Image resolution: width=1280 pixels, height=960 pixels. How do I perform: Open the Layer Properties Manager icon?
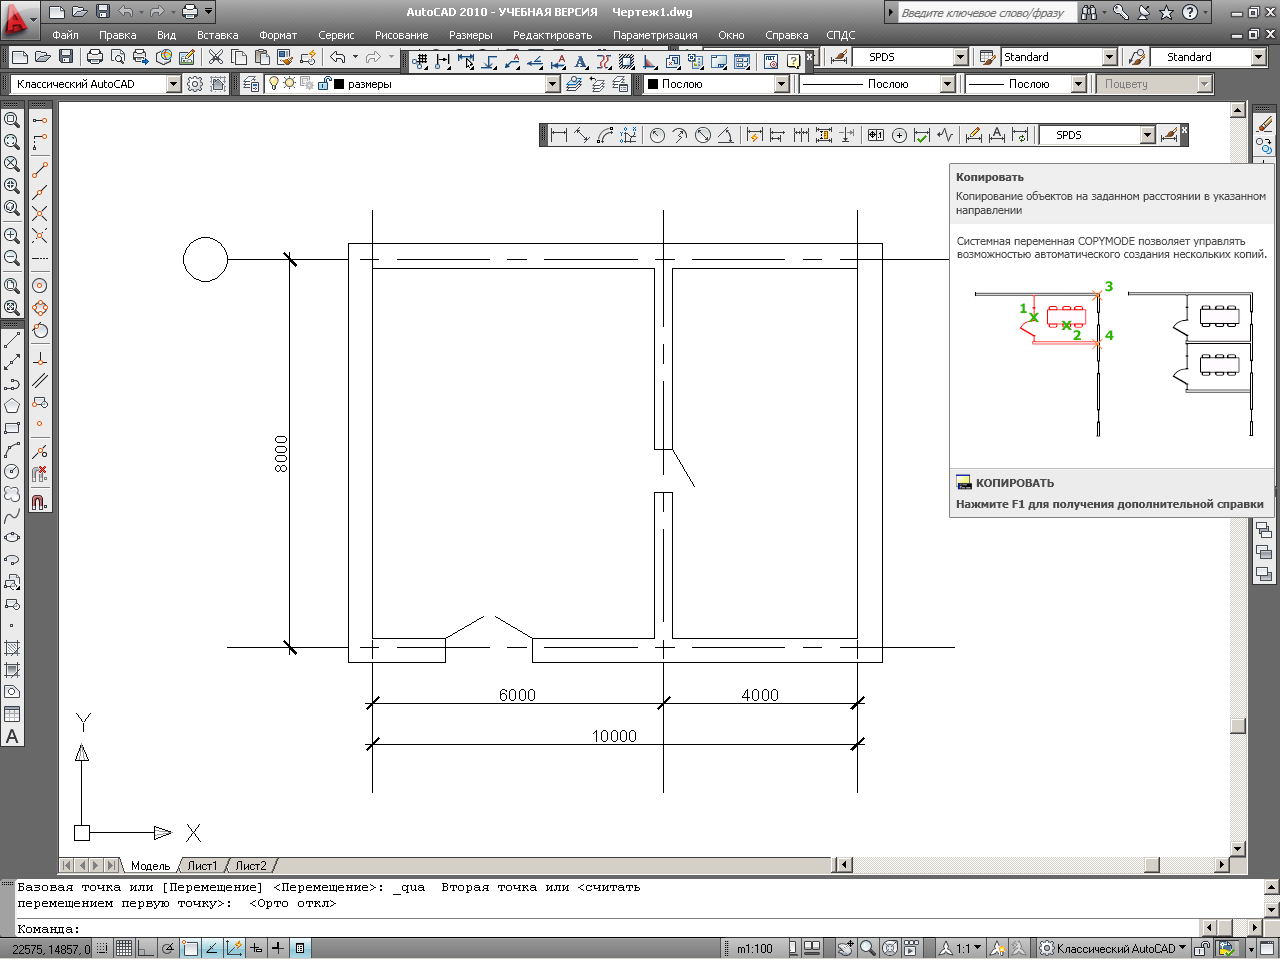pyautogui.click(x=251, y=84)
